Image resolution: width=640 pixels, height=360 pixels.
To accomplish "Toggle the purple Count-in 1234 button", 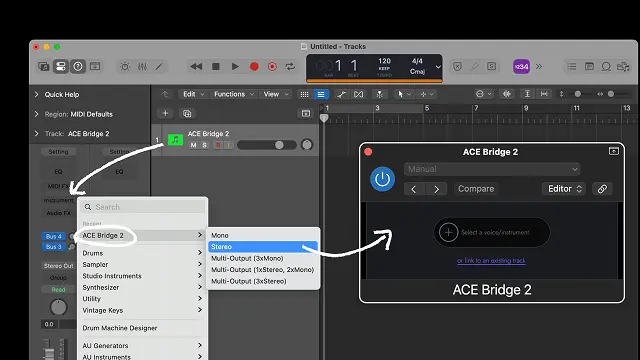I will 521,67.
